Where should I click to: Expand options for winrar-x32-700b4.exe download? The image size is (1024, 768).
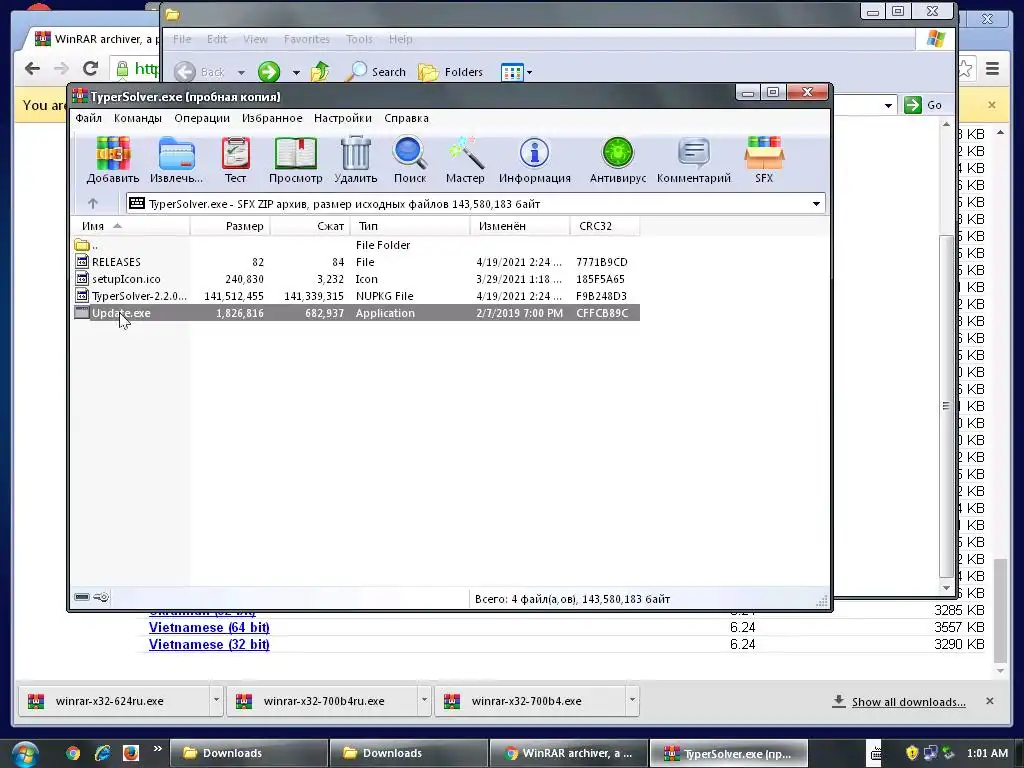point(632,700)
